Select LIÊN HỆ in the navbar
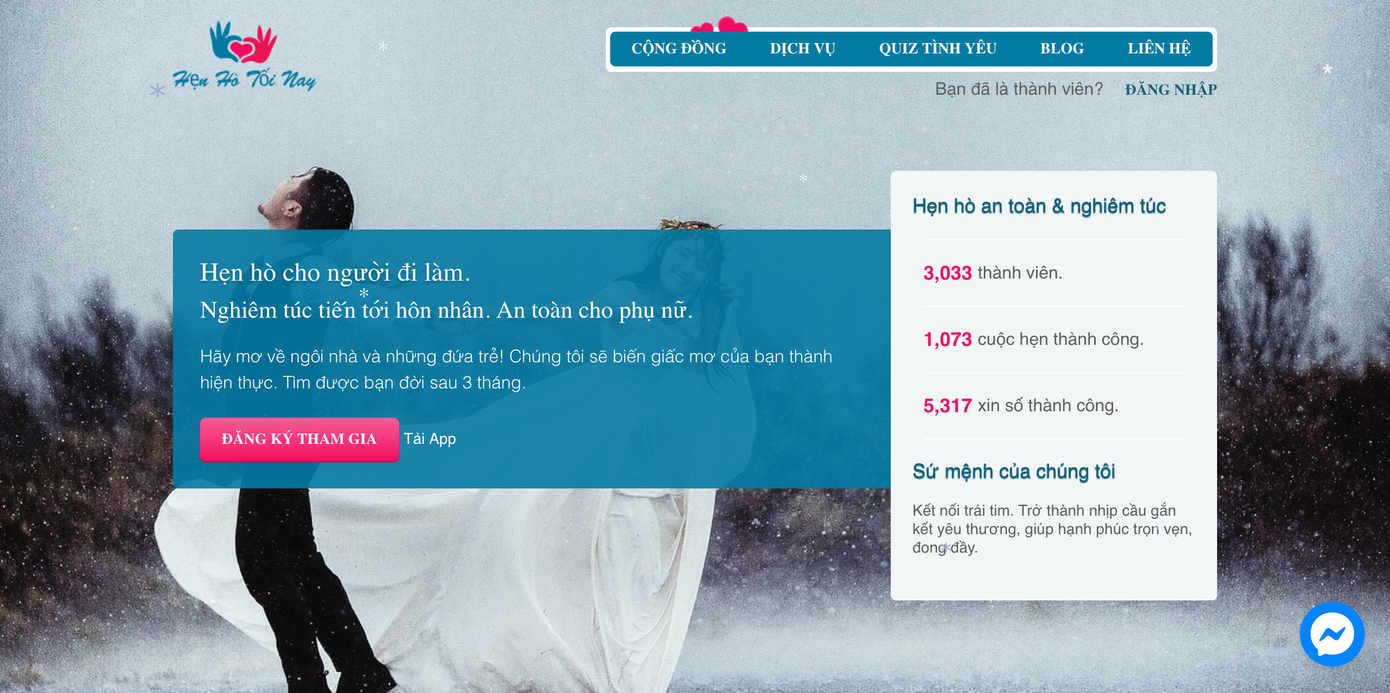The height and width of the screenshot is (693, 1390). pyautogui.click(x=1159, y=49)
